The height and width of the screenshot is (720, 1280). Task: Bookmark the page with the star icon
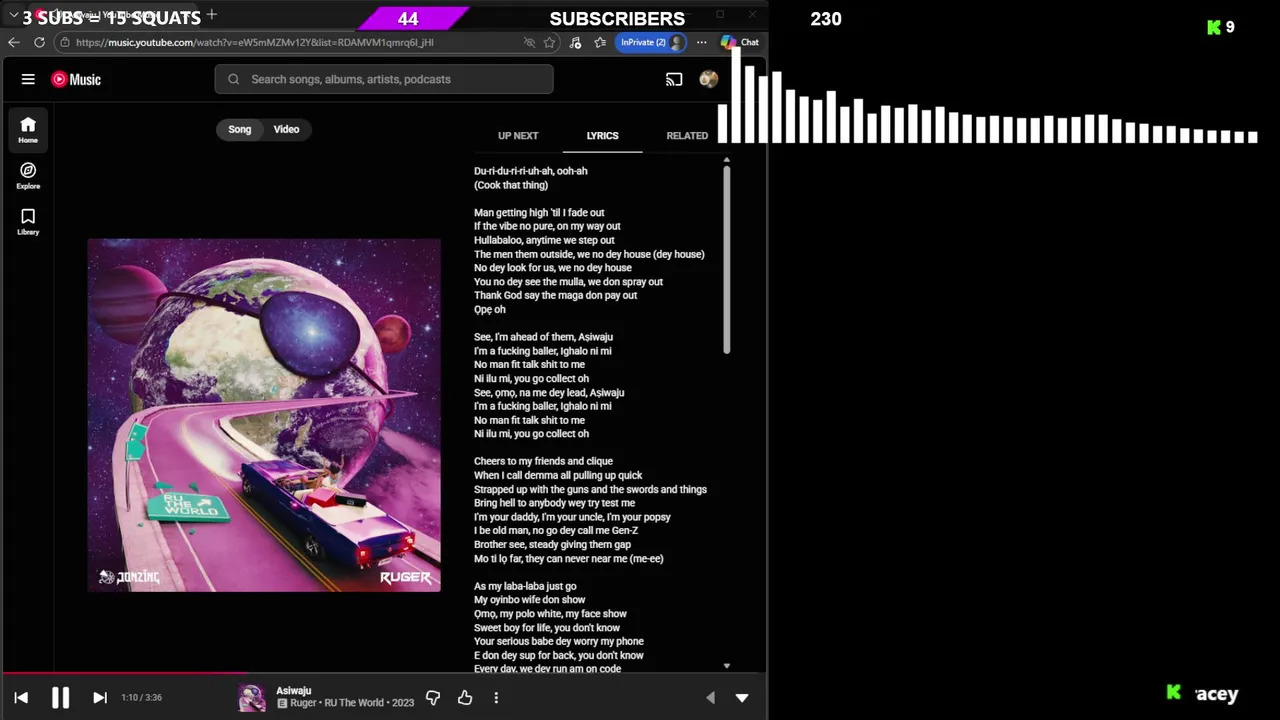pyautogui.click(x=549, y=42)
